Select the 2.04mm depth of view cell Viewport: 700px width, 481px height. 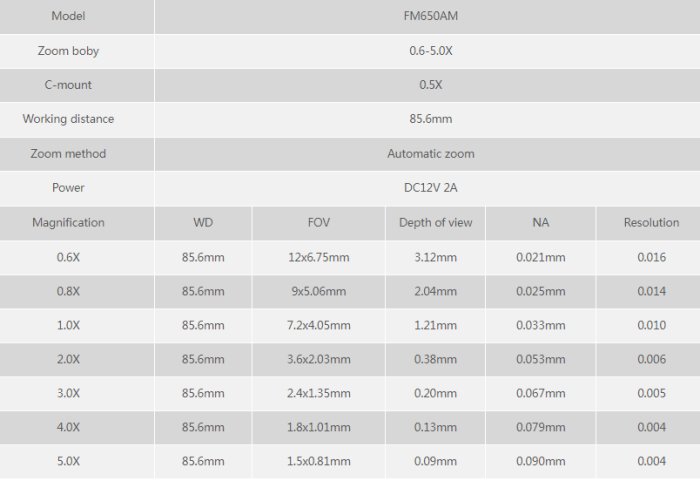tap(434, 291)
